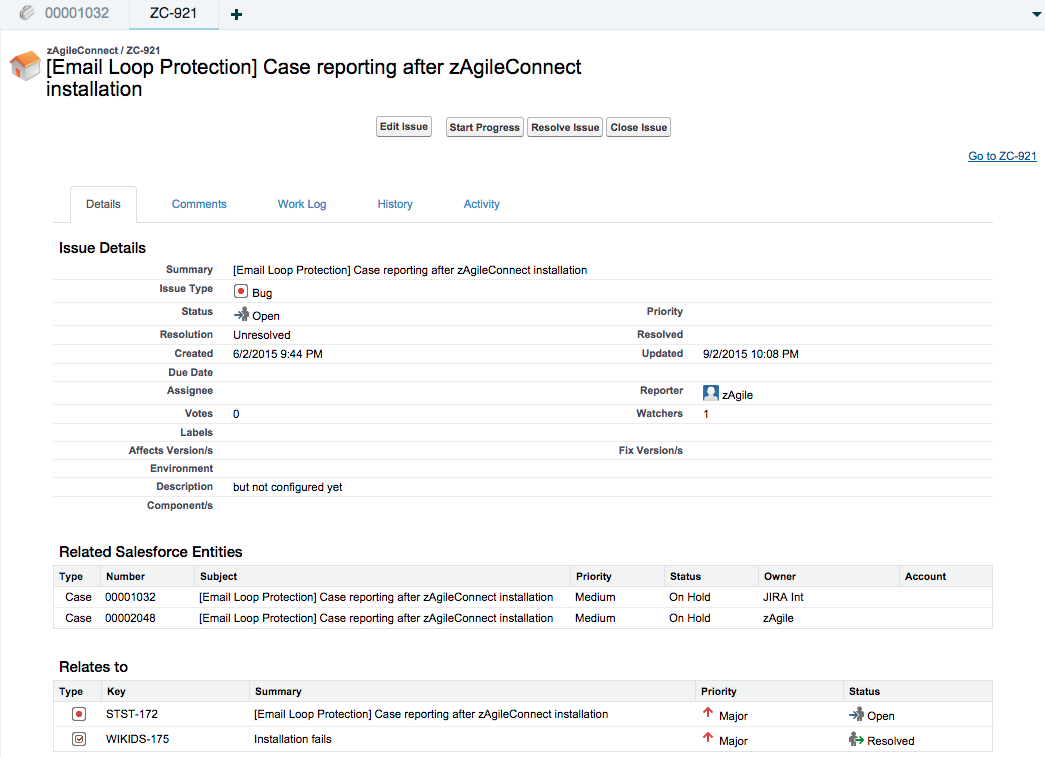Open the STST-172 issue link
The image size is (1045, 757).
[x=133, y=714]
